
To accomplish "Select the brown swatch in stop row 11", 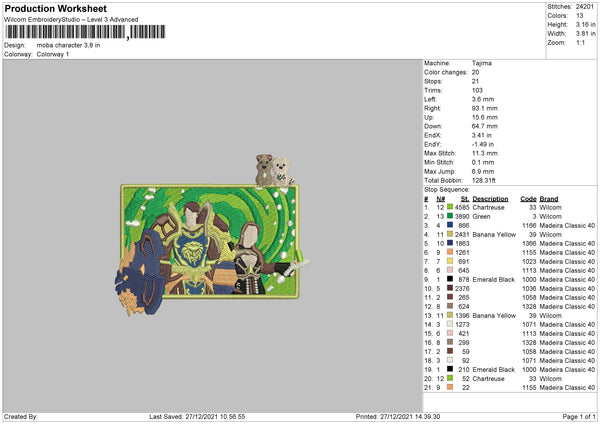I will [450, 297].
